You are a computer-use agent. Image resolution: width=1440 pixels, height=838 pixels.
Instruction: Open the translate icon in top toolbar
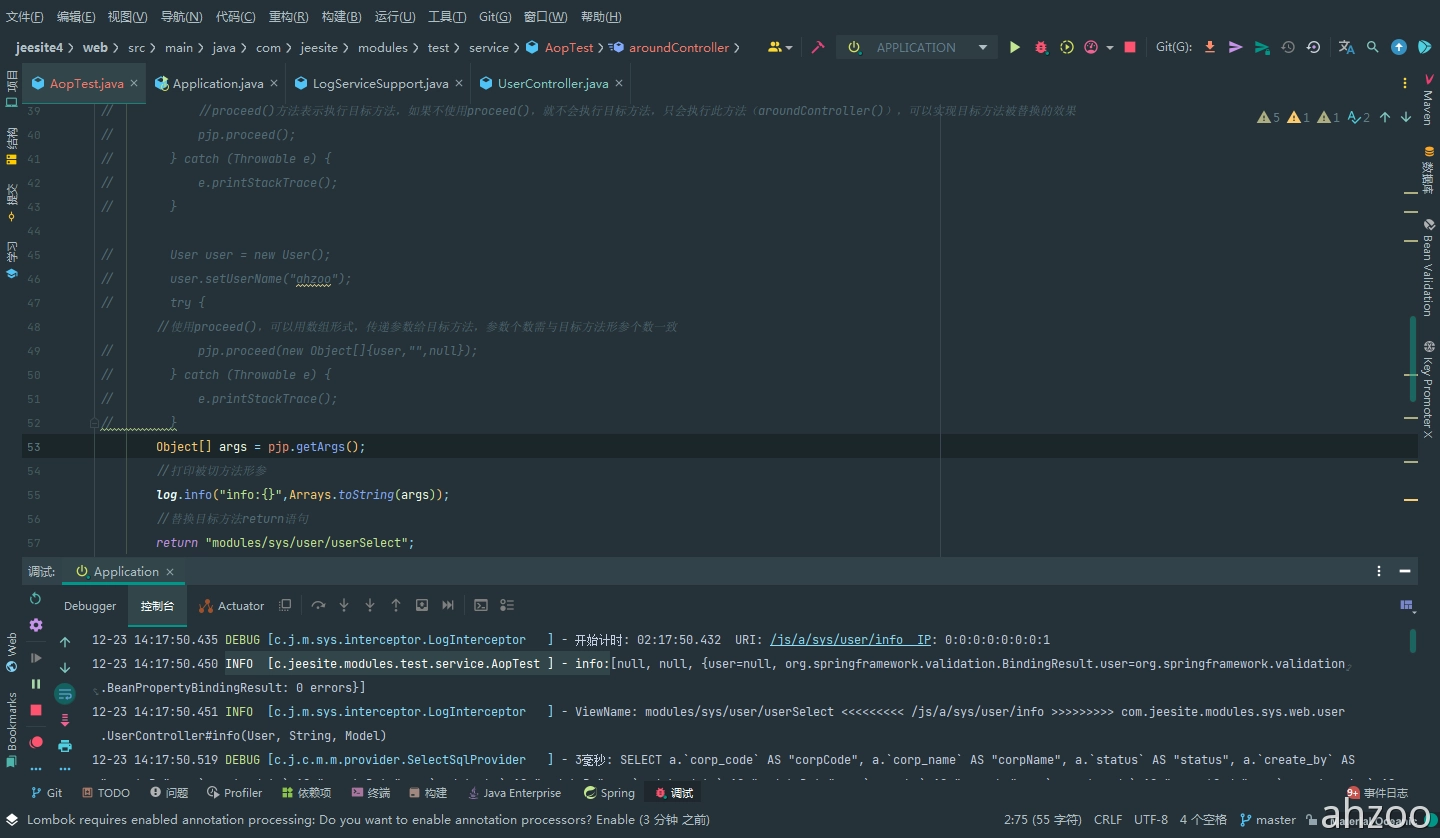tap(1346, 47)
